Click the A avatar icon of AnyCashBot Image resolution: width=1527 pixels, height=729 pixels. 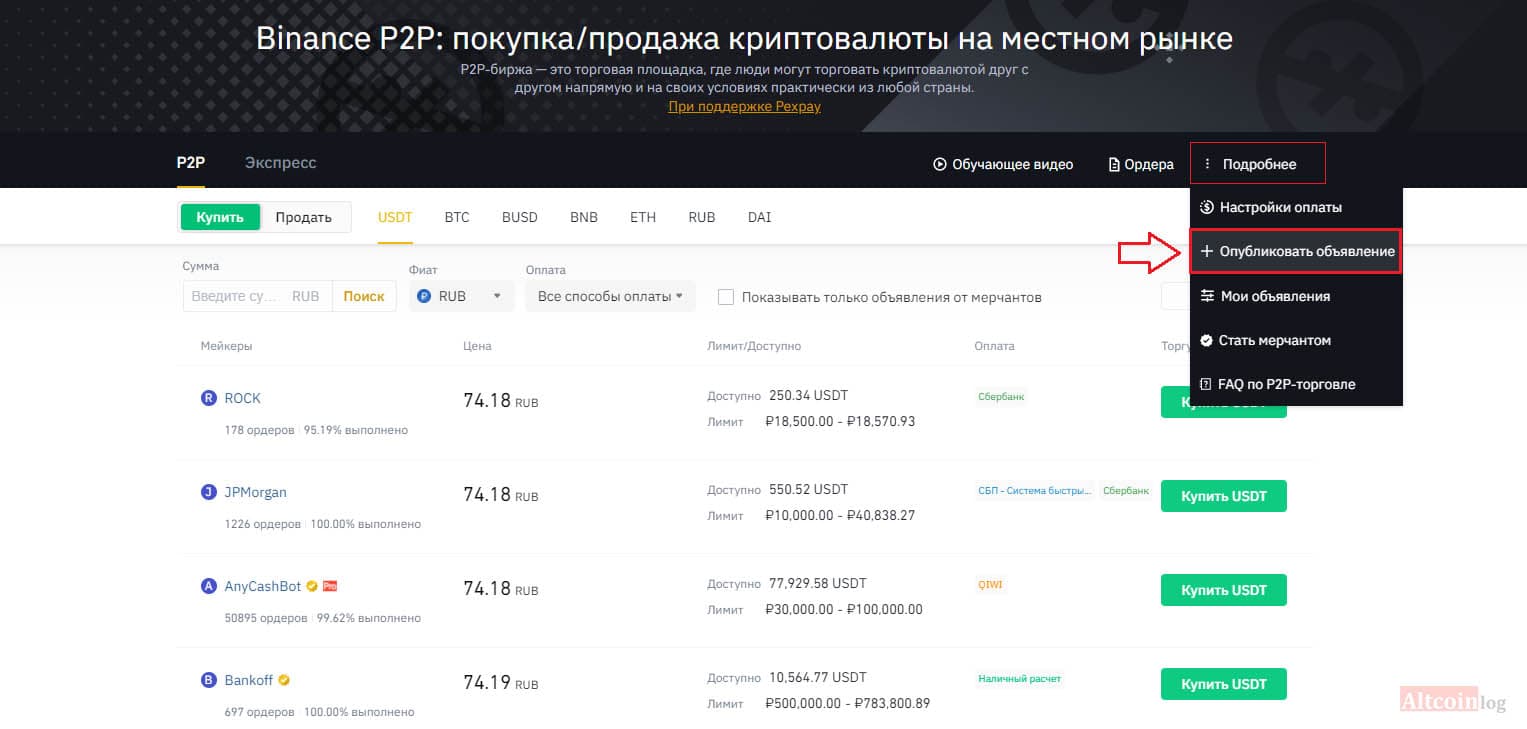pos(208,586)
